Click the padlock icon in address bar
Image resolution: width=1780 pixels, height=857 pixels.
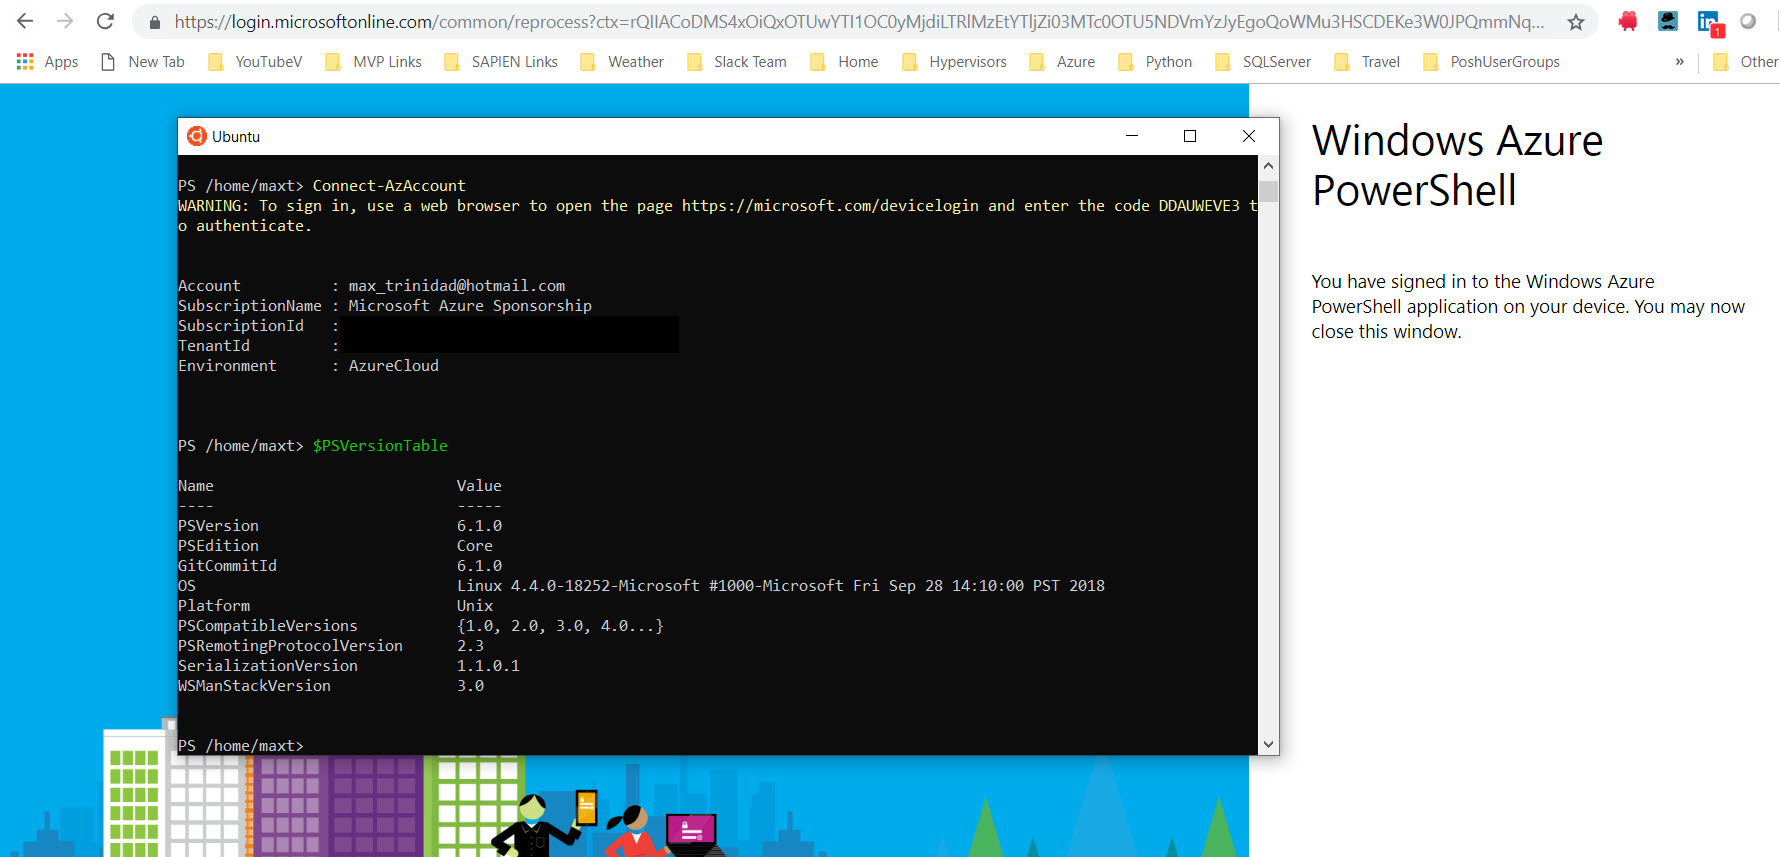(x=154, y=22)
